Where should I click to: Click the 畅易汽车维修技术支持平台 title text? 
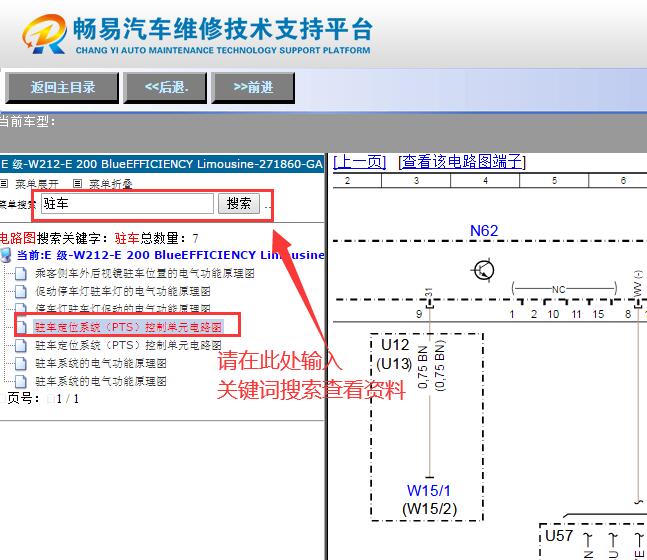(223, 29)
